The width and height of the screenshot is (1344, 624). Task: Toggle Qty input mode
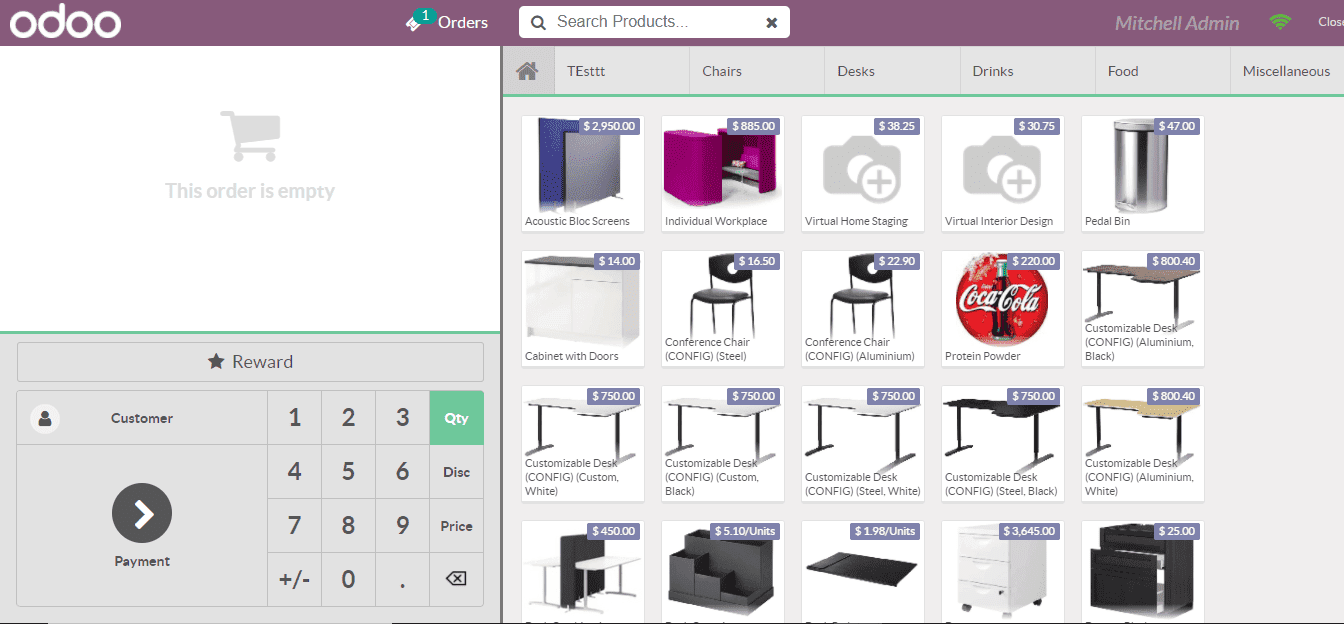pos(456,417)
